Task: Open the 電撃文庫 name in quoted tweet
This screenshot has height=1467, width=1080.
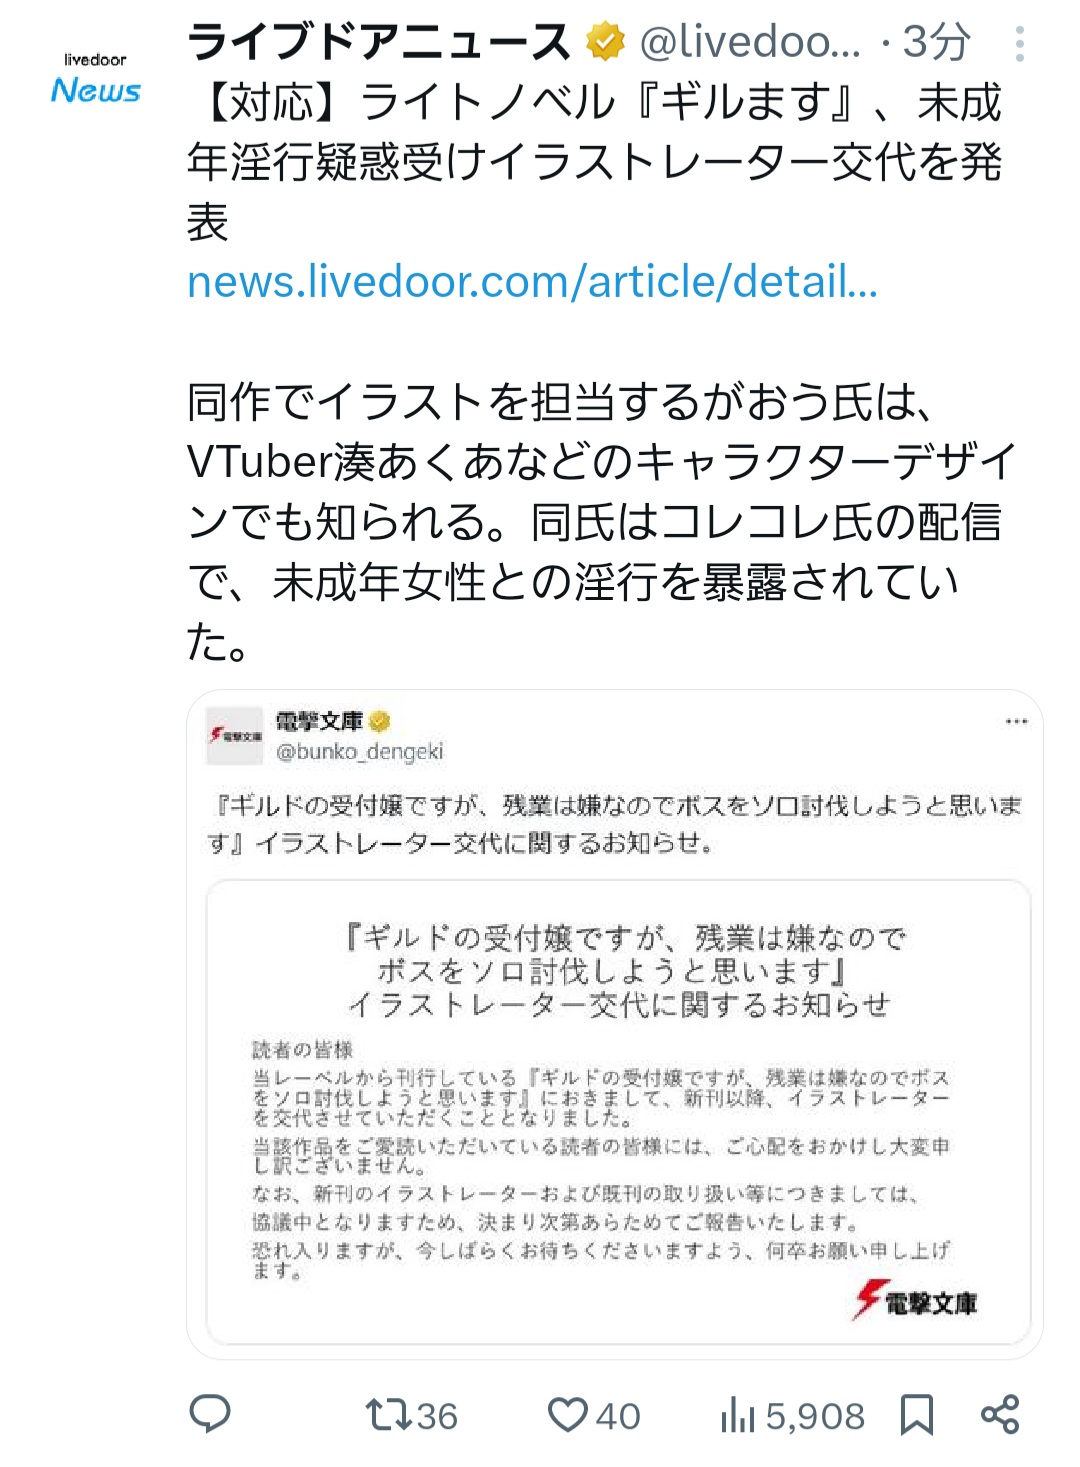Action: pos(320,721)
